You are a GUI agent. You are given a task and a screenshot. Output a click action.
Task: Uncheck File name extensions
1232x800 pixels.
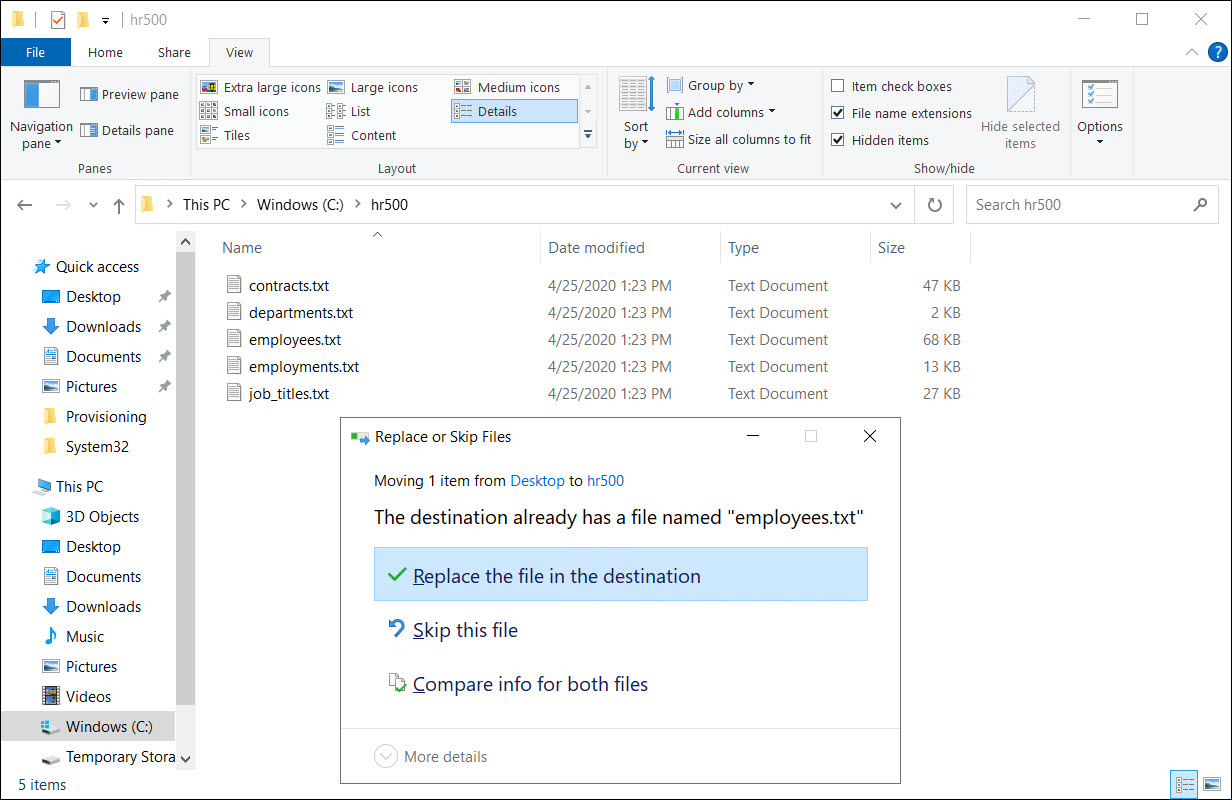pos(838,114)
